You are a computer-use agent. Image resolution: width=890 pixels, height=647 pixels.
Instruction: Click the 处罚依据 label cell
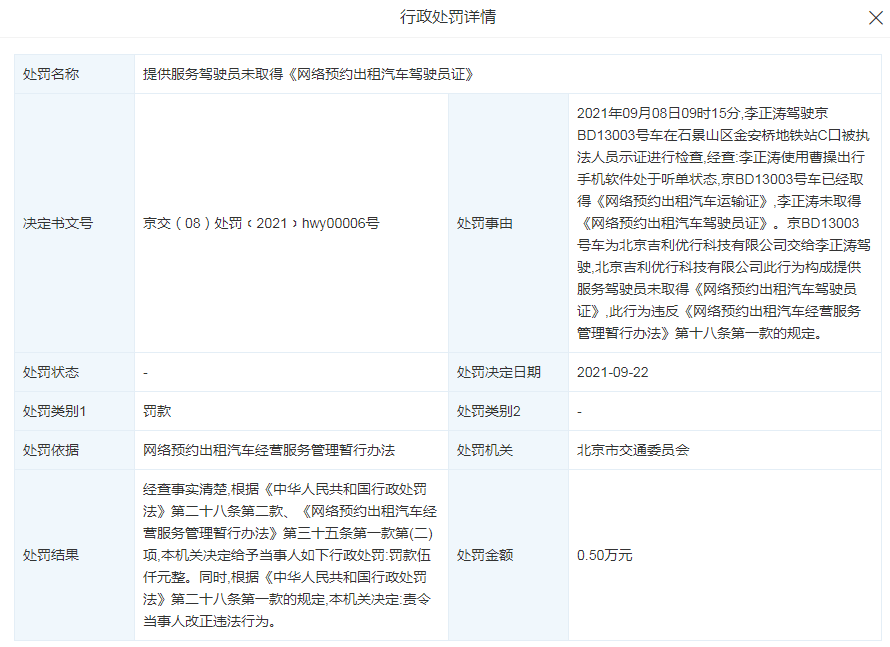51,450
